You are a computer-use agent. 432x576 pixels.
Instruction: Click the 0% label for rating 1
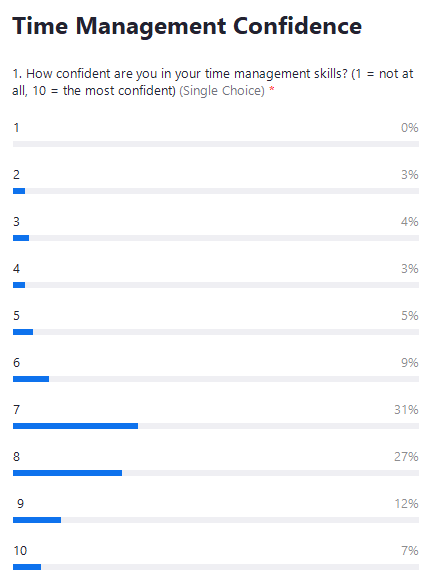point(410,128)
